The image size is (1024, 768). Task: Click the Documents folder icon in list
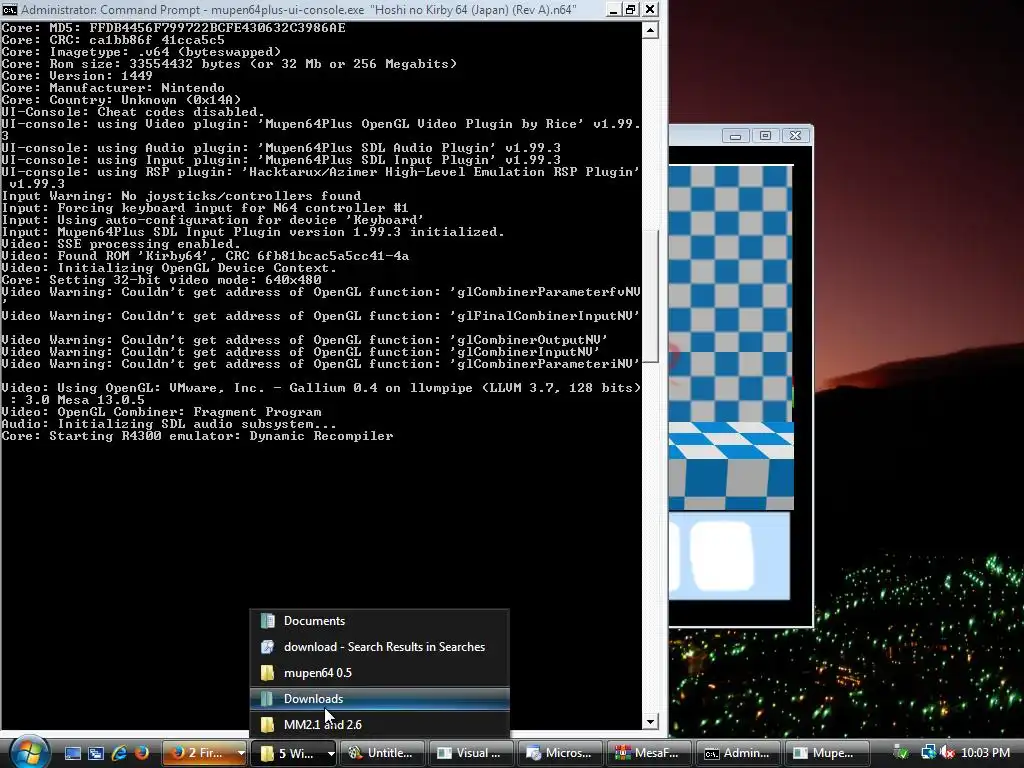point(267,621)
